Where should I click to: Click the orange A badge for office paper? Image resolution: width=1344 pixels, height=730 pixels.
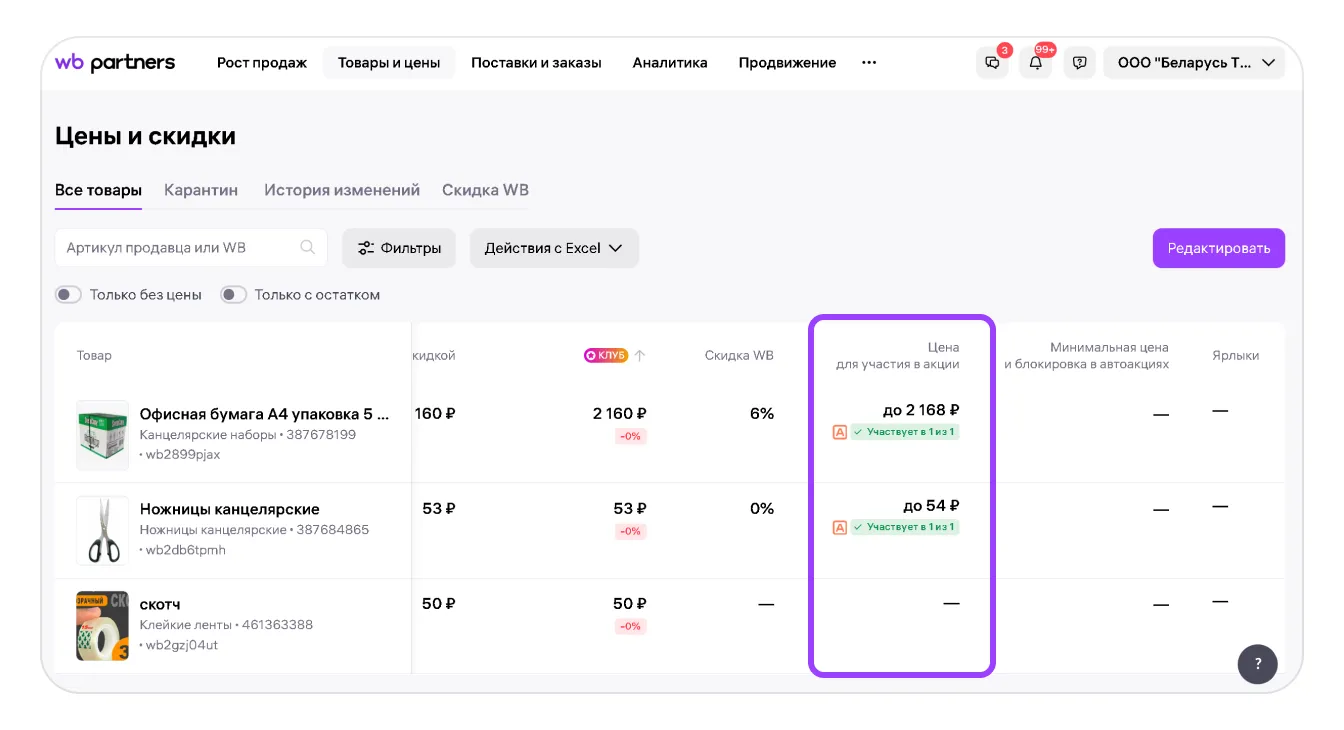click(840, 432)
